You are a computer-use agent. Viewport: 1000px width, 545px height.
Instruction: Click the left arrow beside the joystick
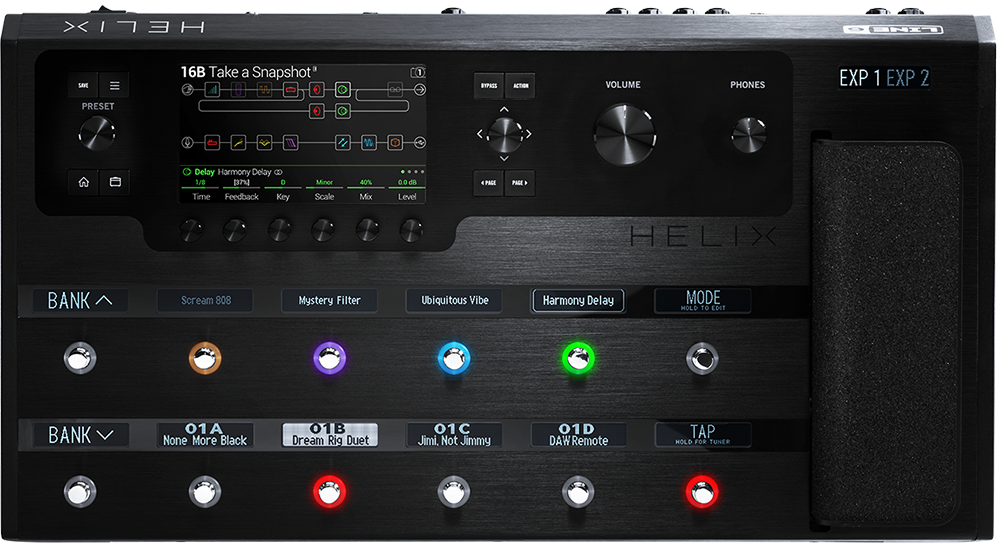[480, 134]
